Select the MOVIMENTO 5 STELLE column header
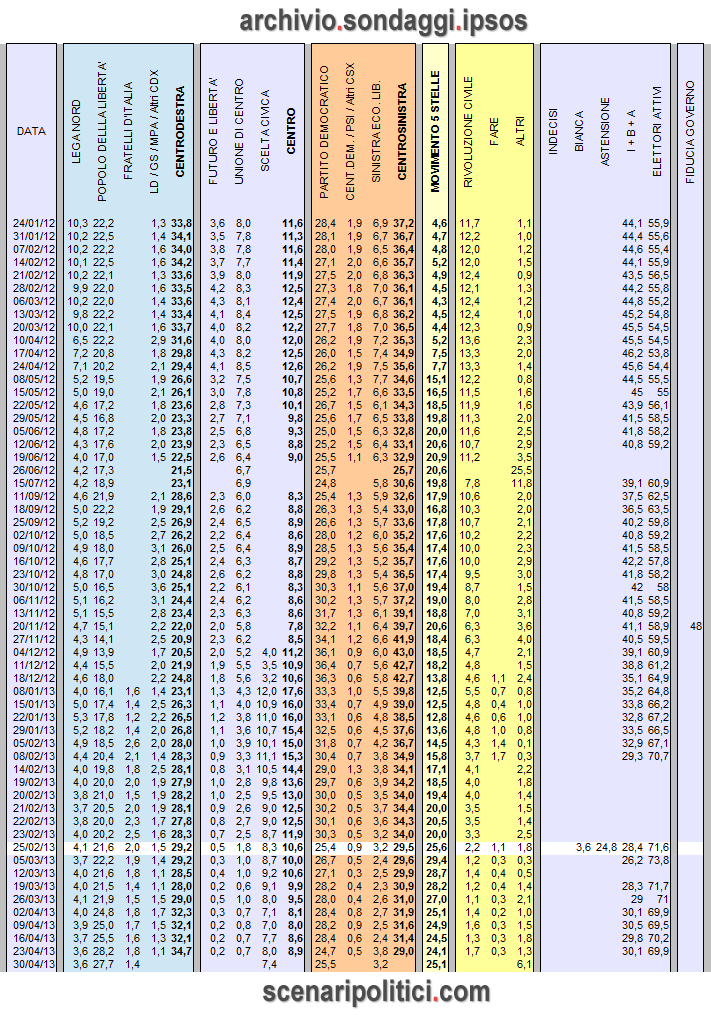The width and height of the screenshot is (711, 1015). click(x=435, y=131)
